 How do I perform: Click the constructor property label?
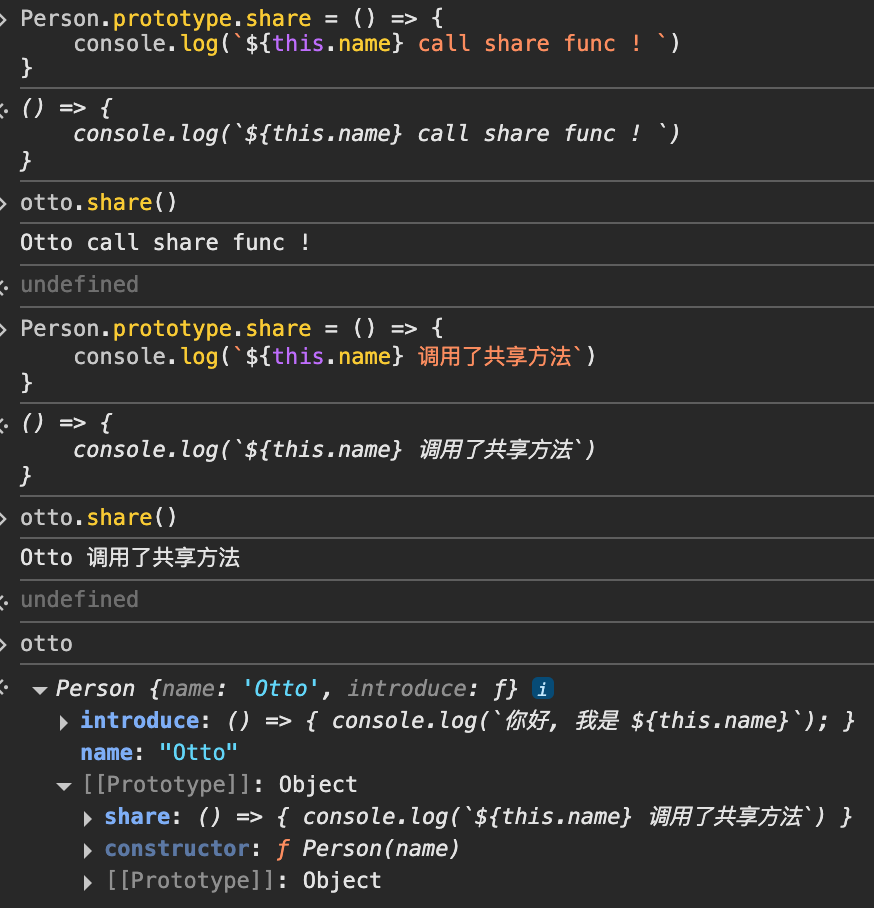click(176, 849)
